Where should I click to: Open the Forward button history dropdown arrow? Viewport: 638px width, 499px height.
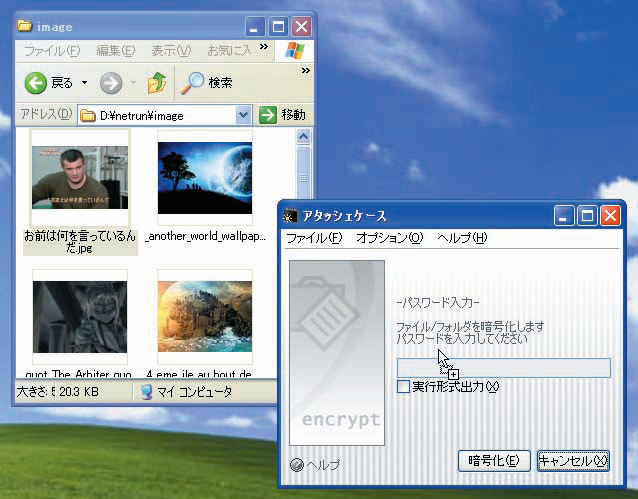pyautogui.click(x=133, y=83)
